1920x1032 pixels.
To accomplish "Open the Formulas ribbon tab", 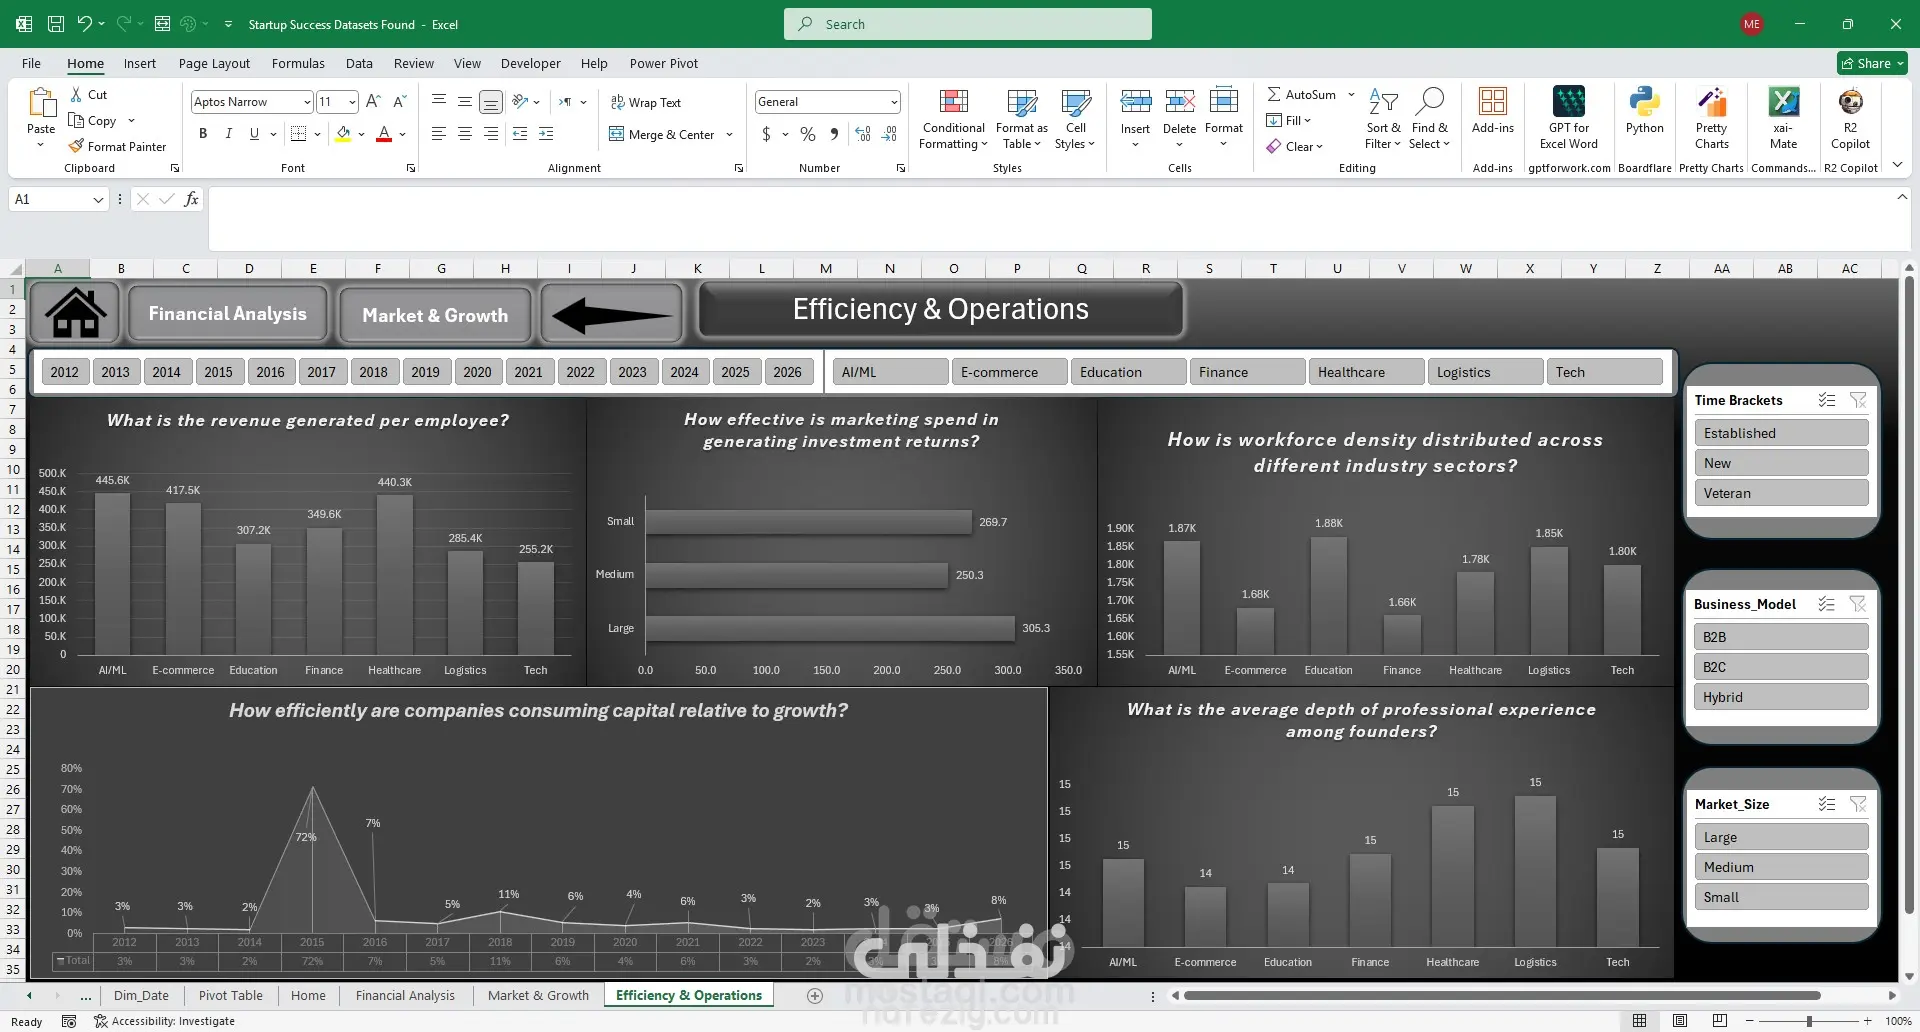I will click(298, 63).
